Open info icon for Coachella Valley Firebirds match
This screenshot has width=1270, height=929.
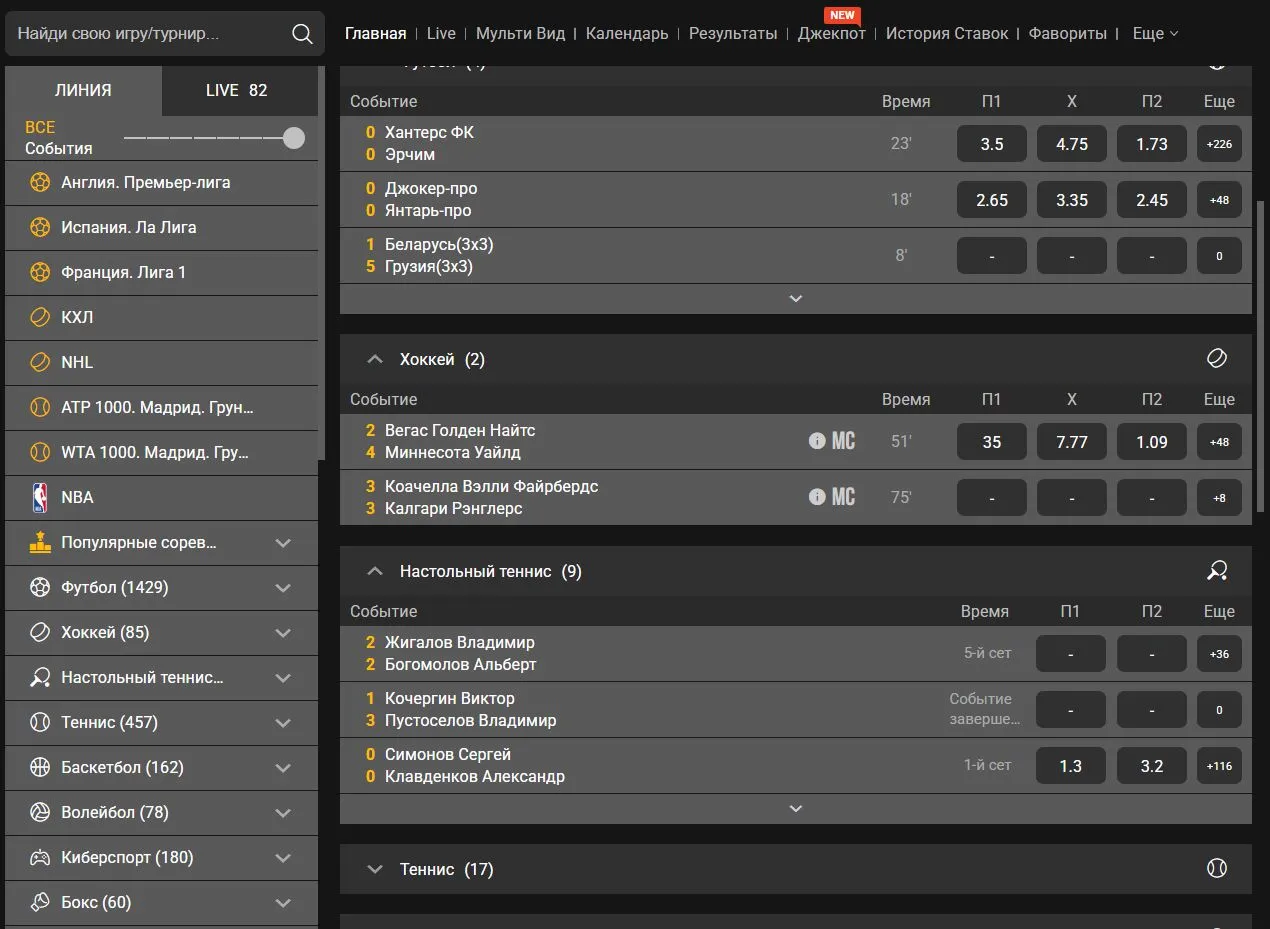[817, 497]
